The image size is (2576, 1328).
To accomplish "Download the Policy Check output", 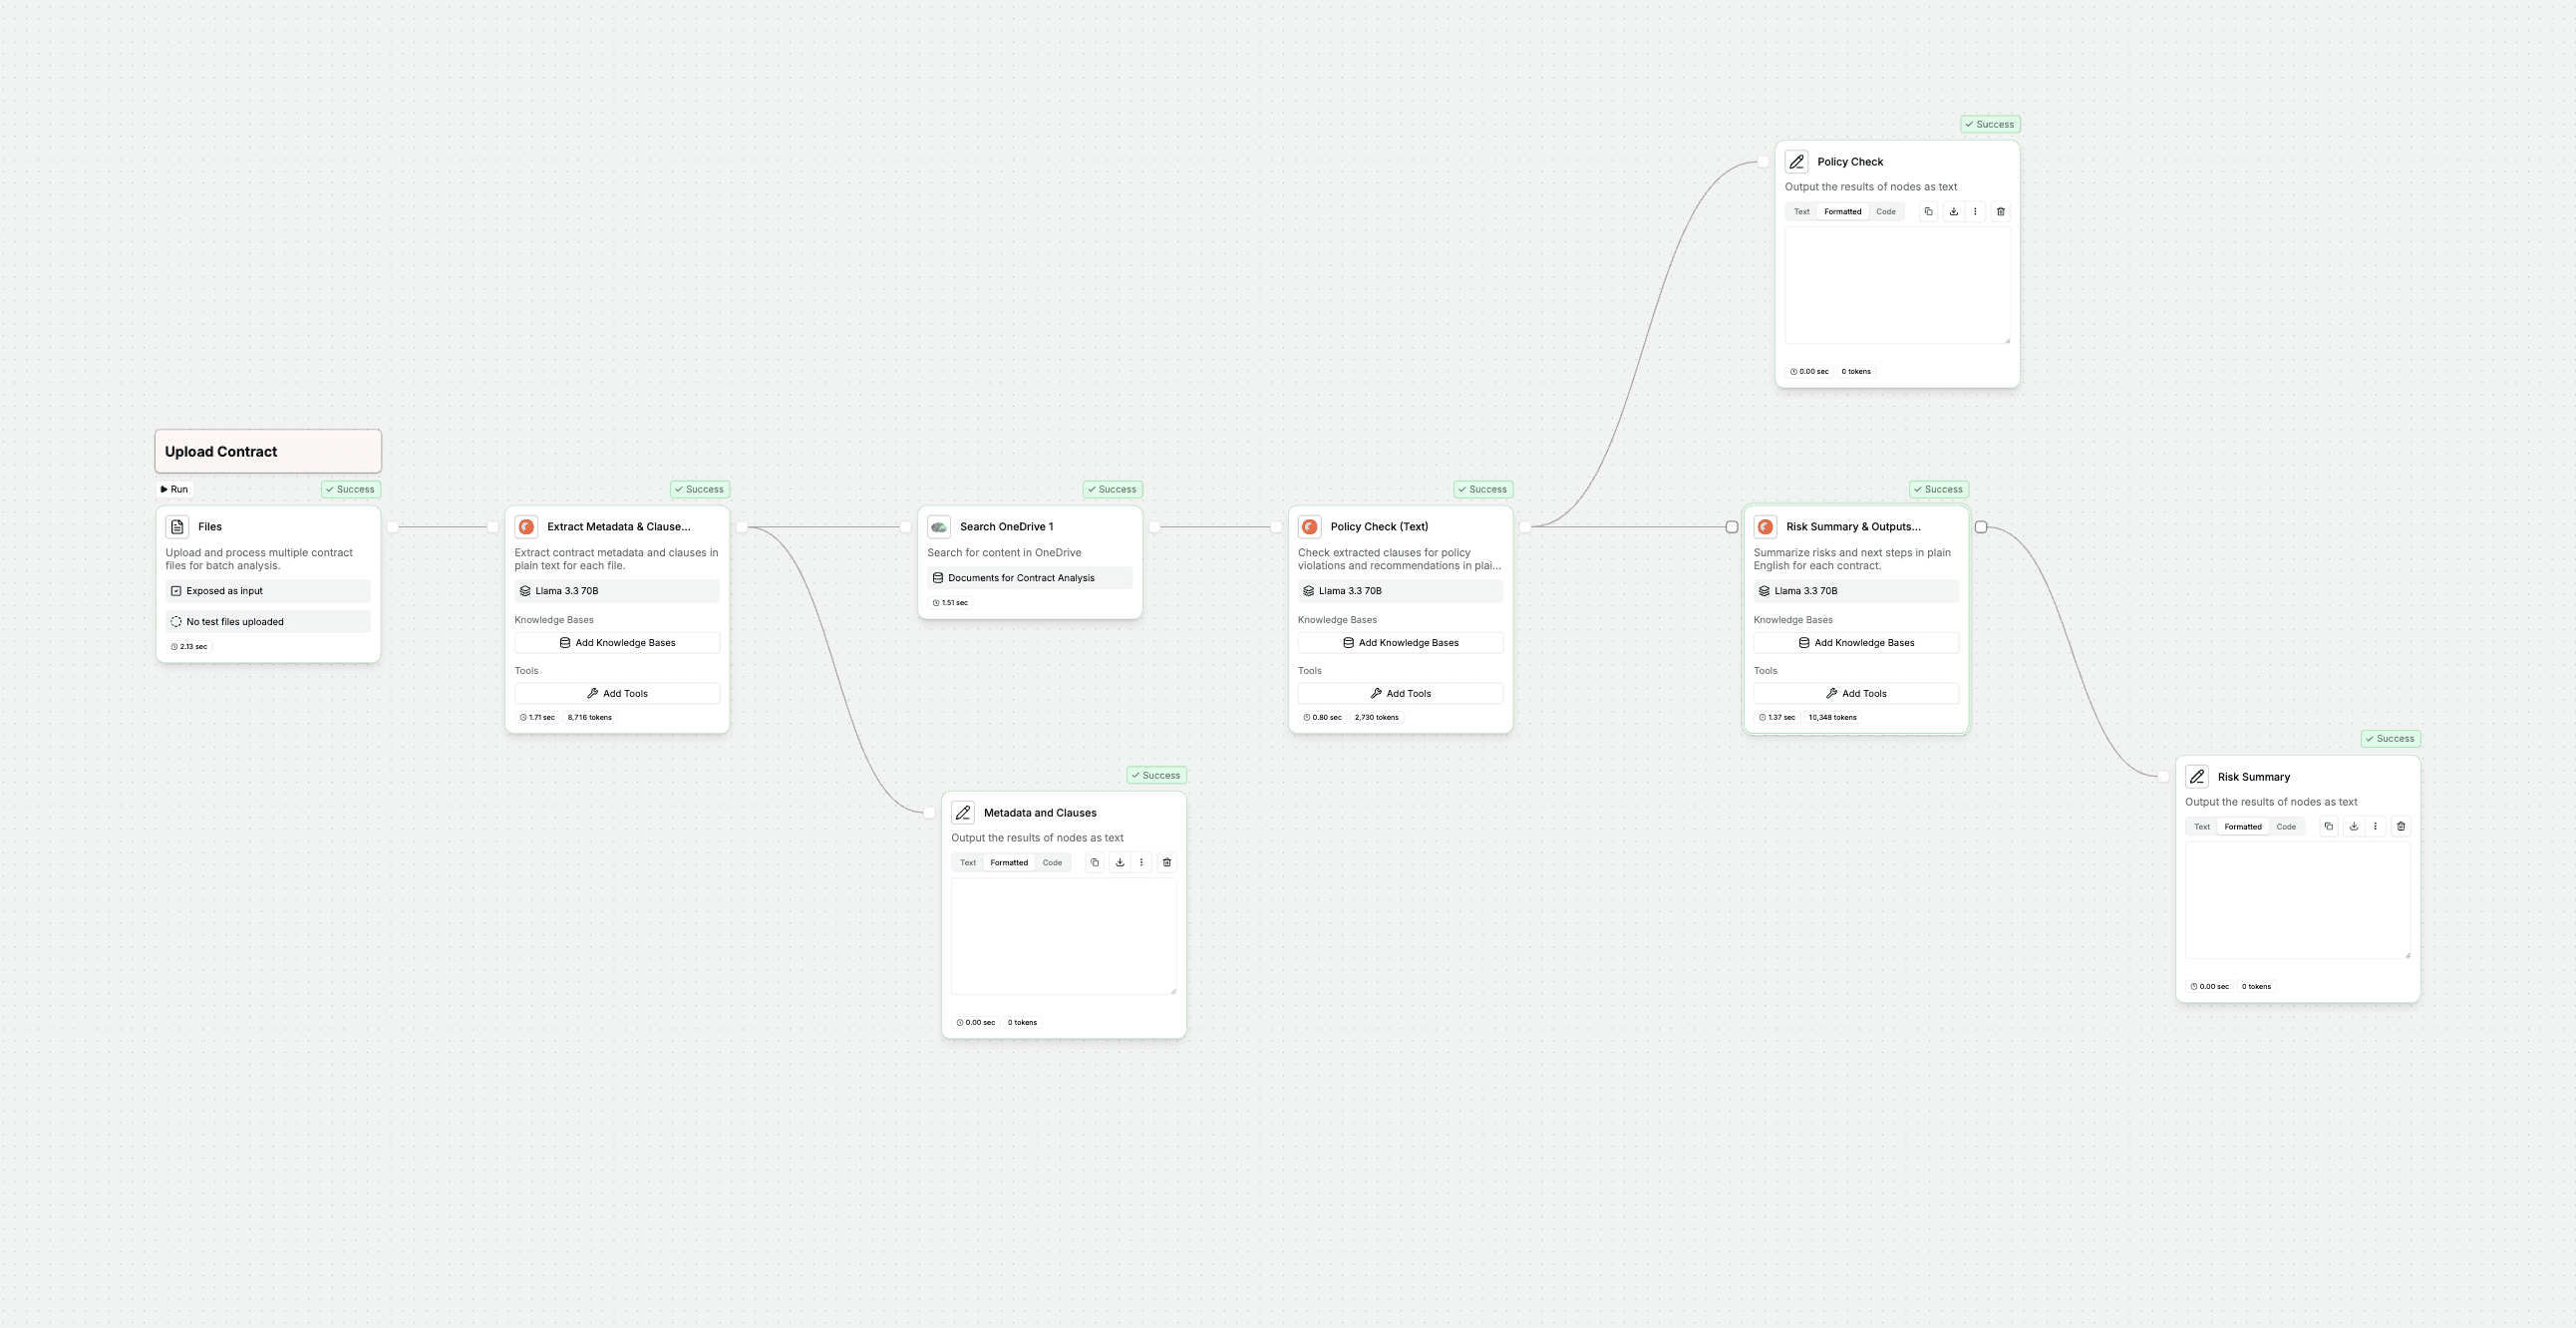I will 1953,212.
